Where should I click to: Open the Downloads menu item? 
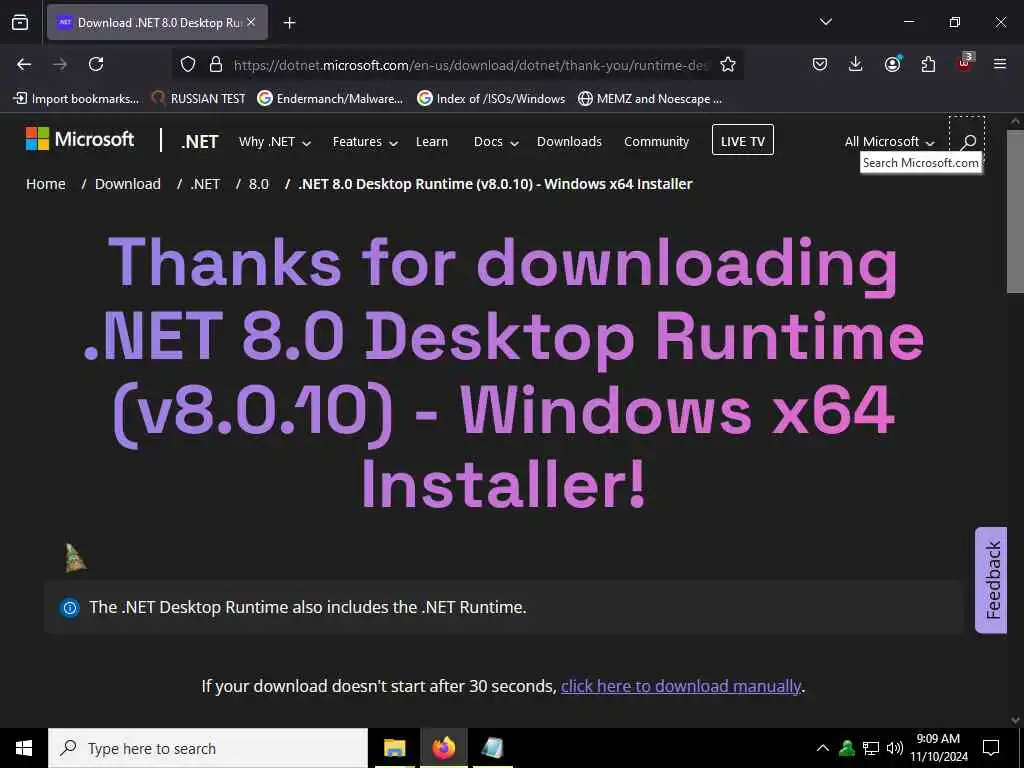(569, 142)
